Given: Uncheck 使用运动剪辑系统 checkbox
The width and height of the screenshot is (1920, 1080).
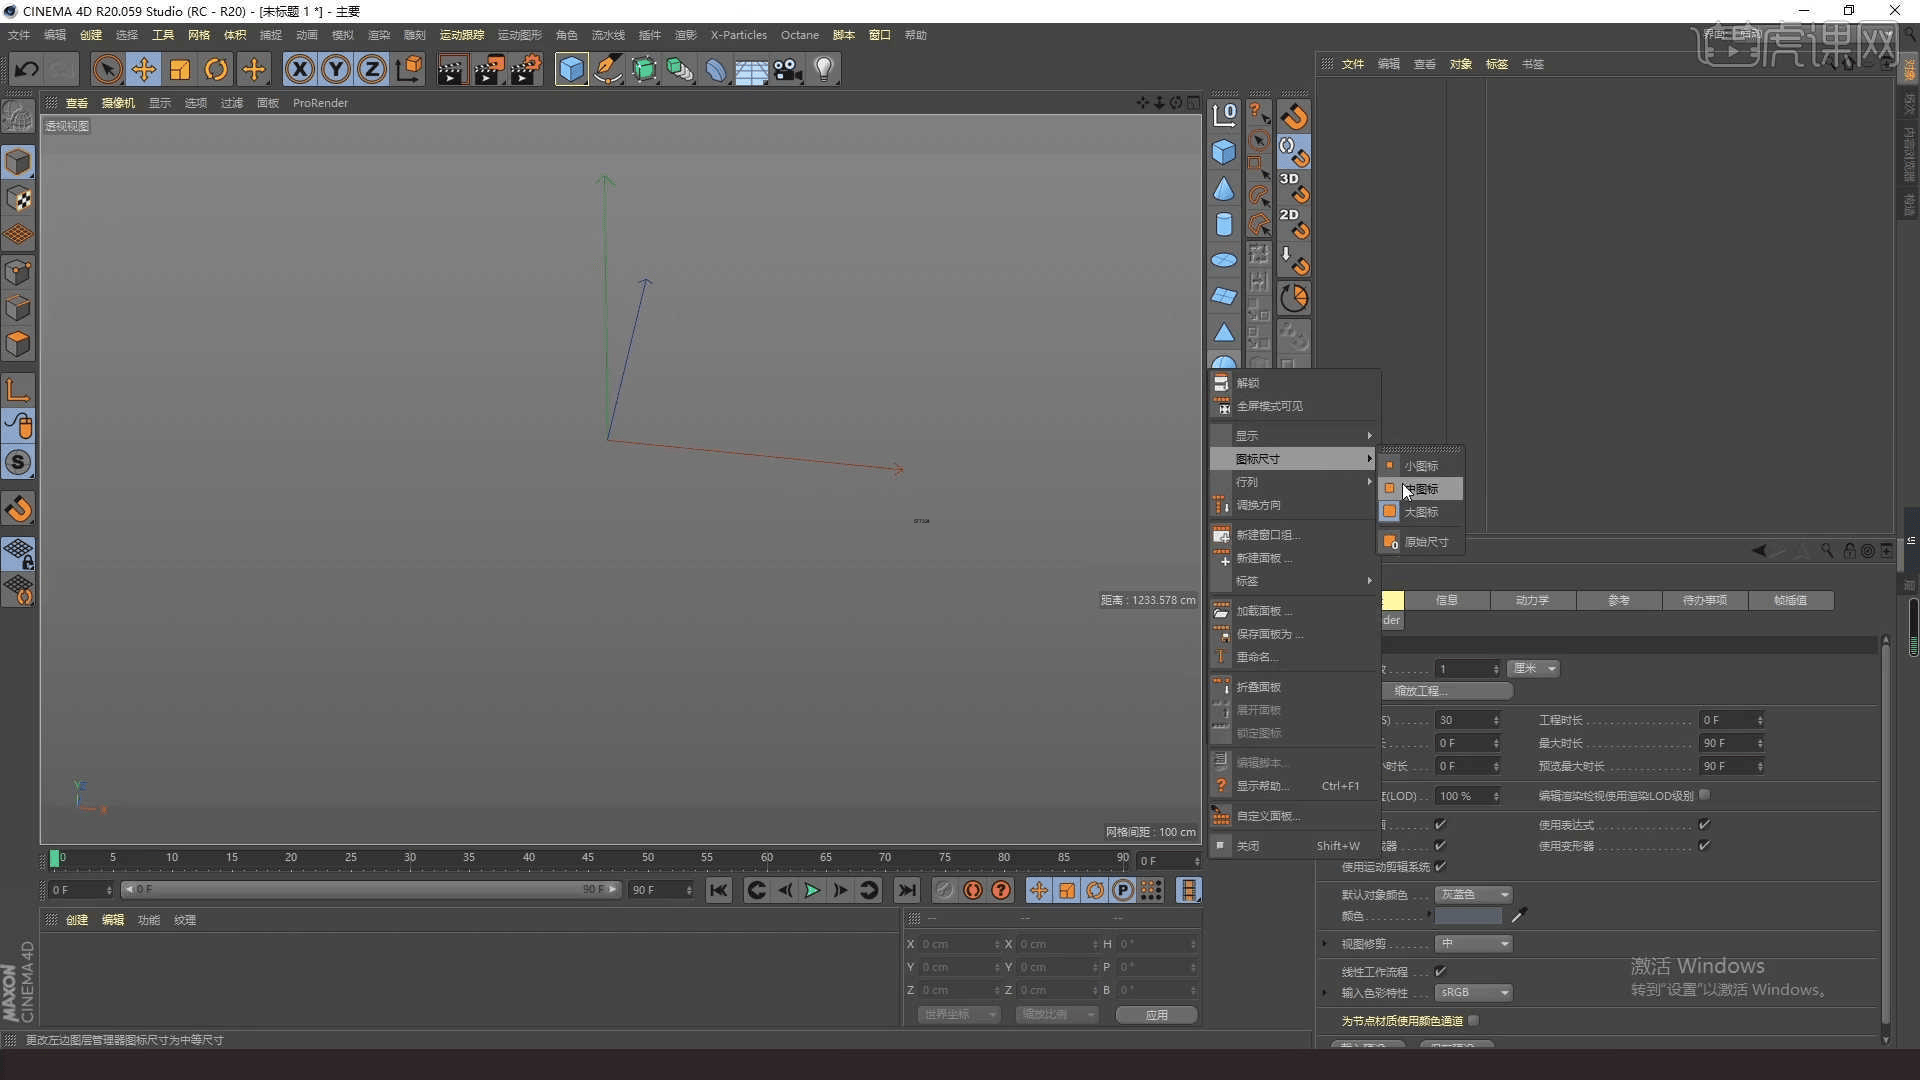Looking at the screenshot, I should point(1441,866).
